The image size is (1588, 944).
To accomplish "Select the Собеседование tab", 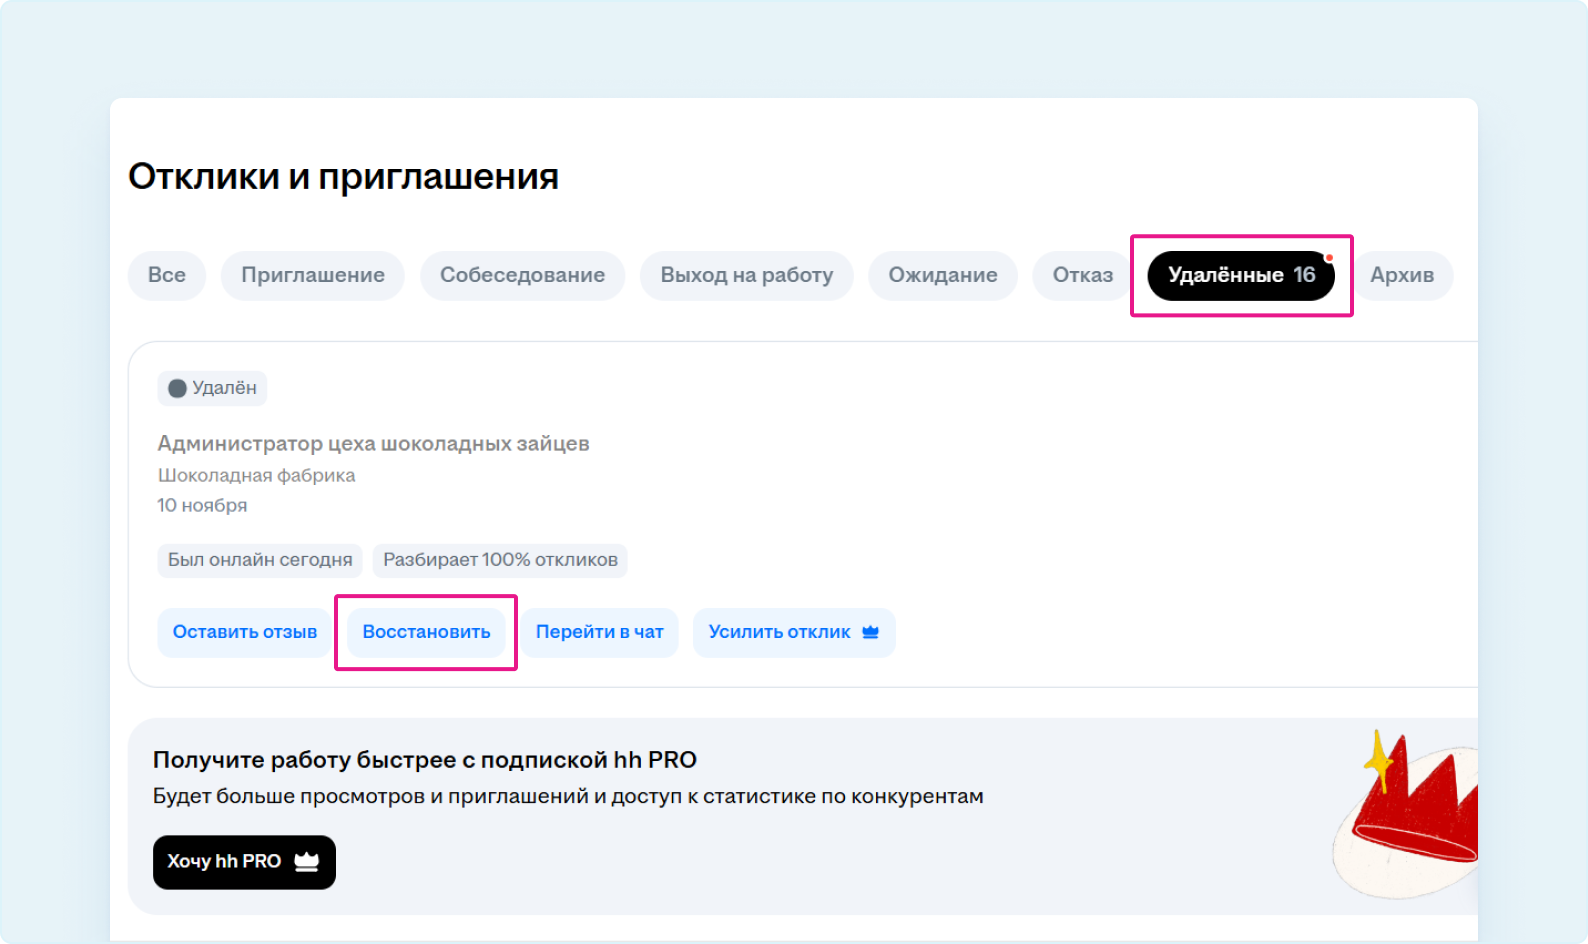I will click(x=522, y=275).
